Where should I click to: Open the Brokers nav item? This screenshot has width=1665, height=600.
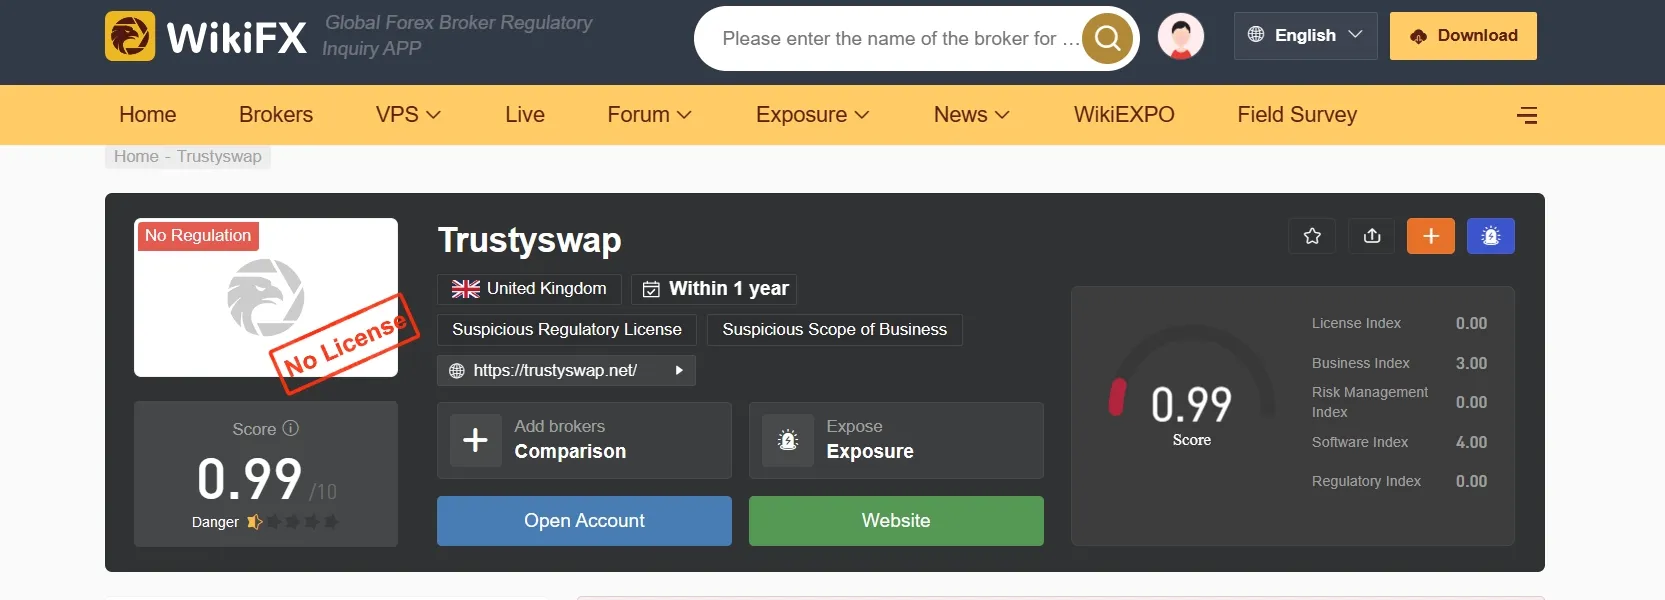[x=276, y=115]
